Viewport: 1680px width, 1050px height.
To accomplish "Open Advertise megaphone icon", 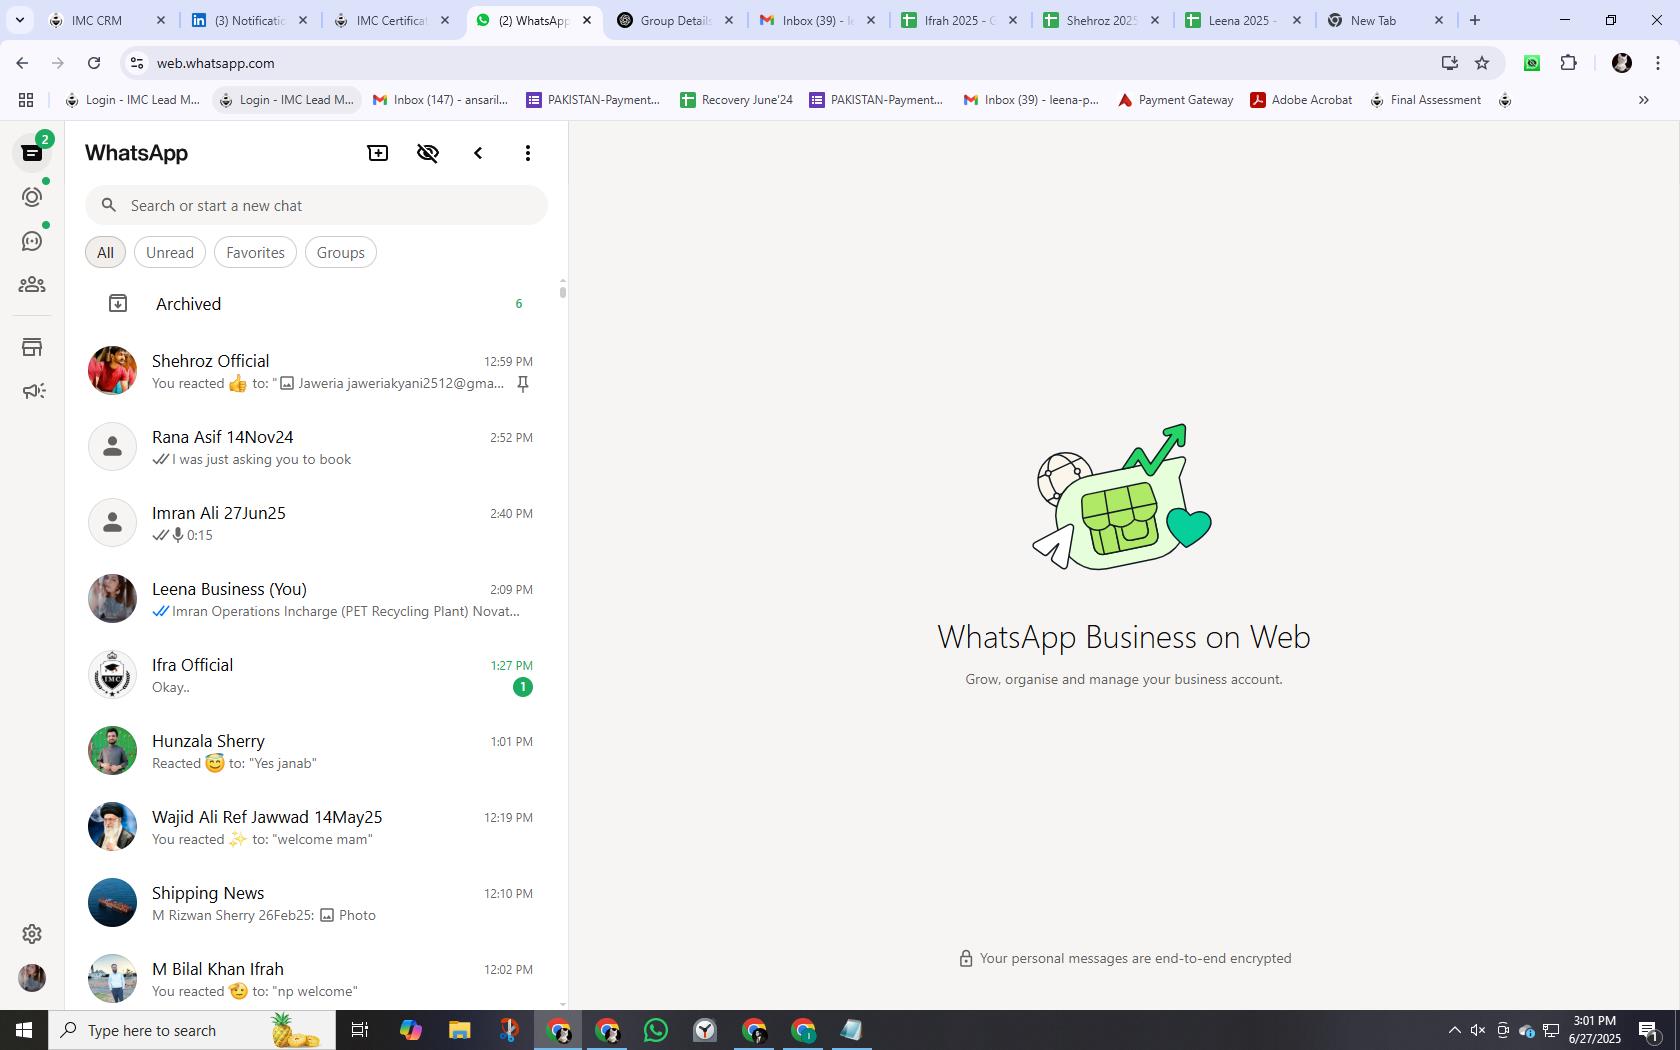I will pos(33,391).
